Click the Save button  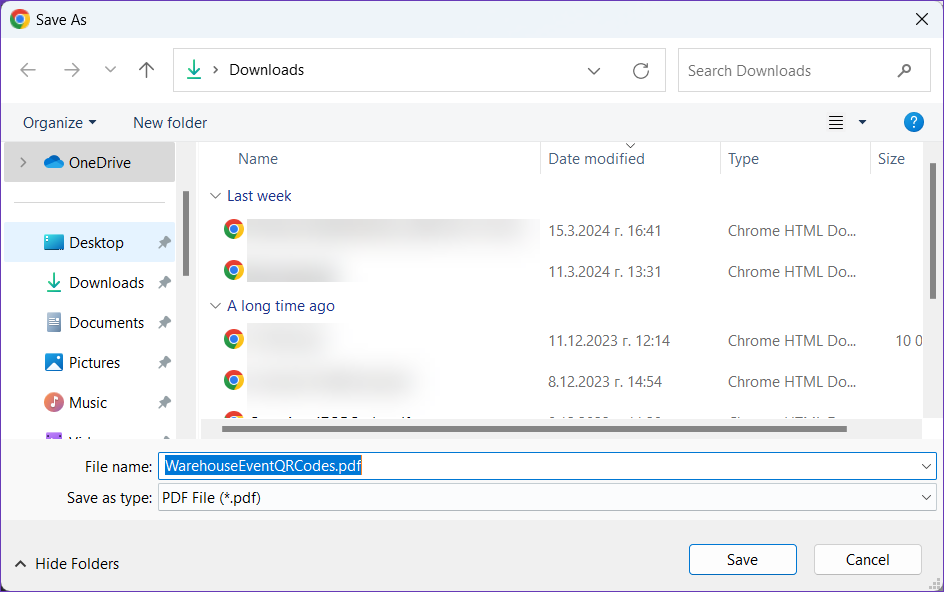pos(742,560)
